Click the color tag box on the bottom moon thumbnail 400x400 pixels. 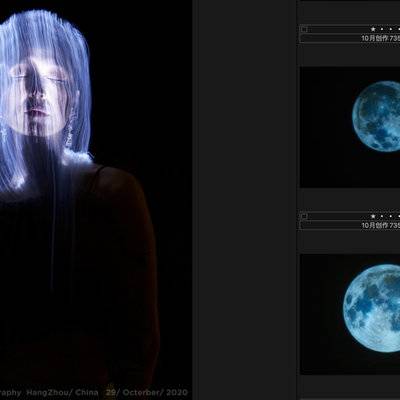click(304, 217)
